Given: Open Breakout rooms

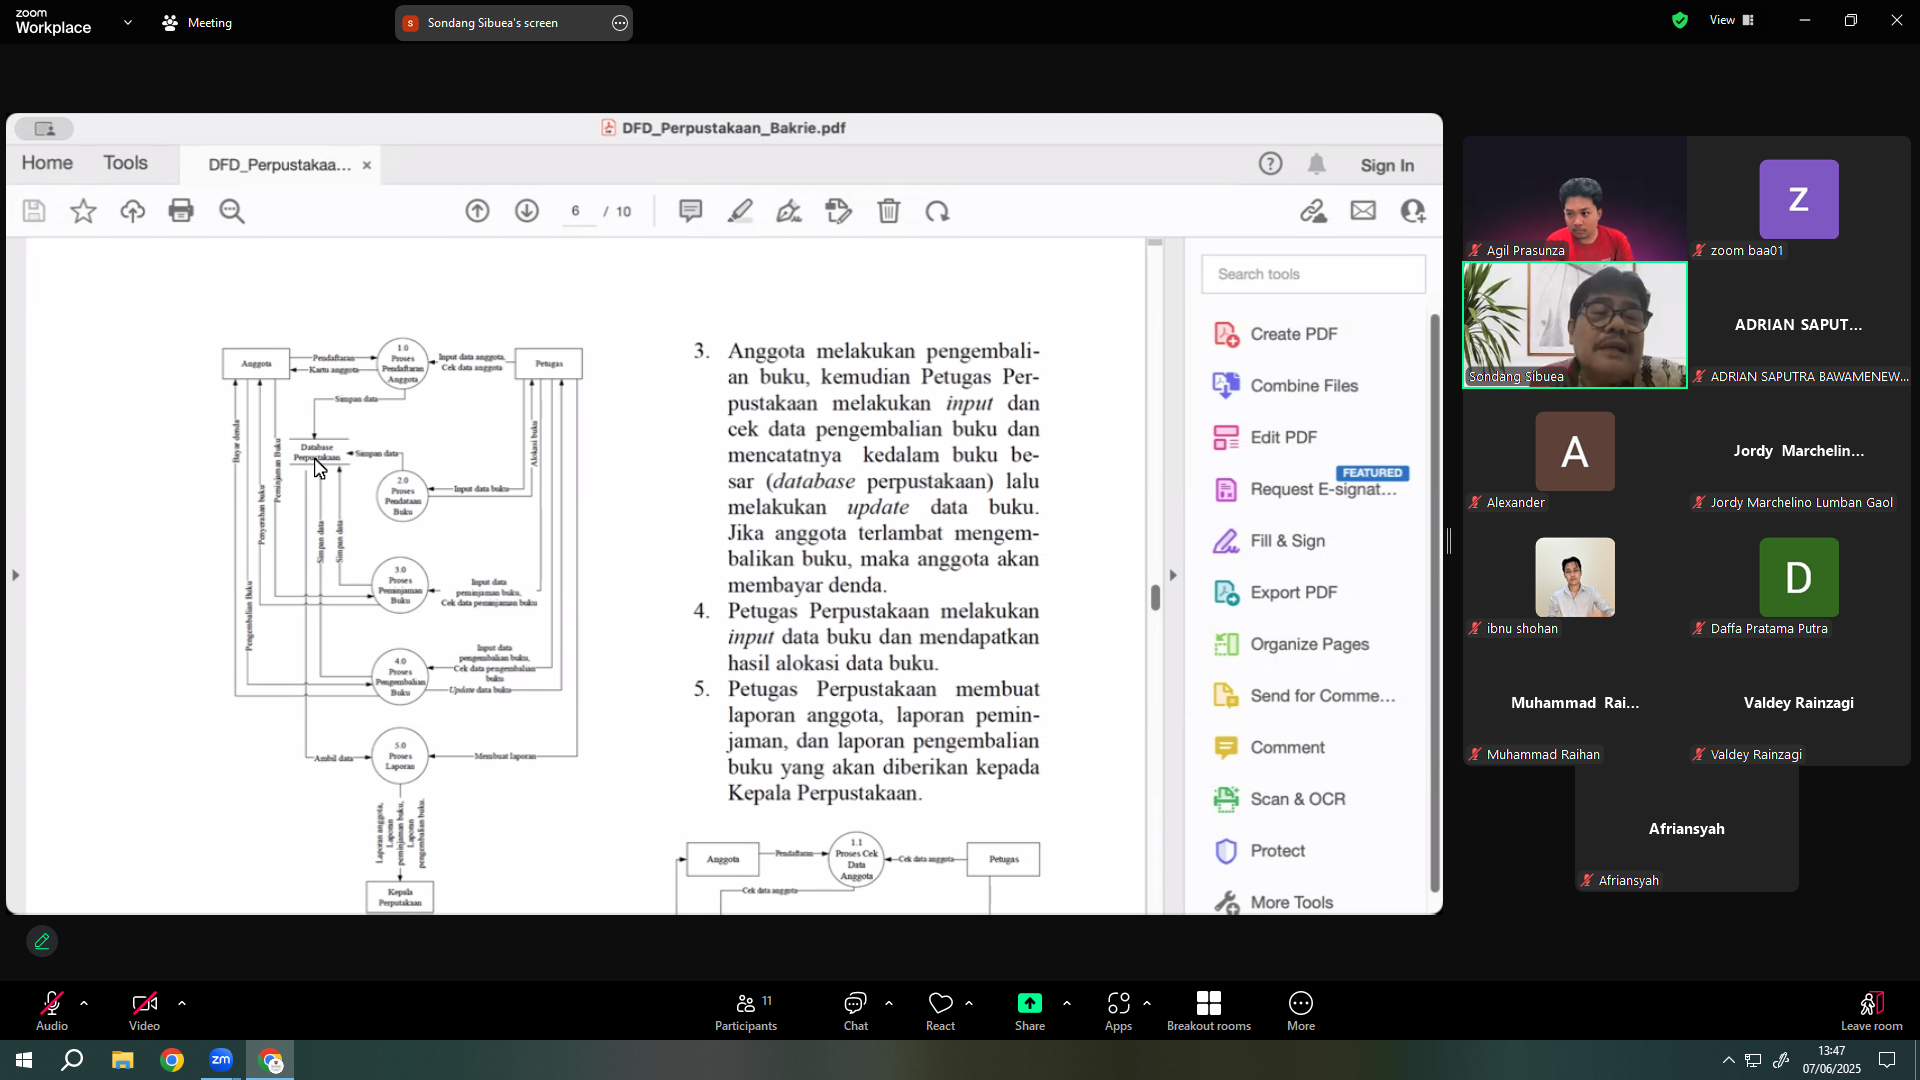Looking at the screenshot, I should click(x=1209, y=1011).
